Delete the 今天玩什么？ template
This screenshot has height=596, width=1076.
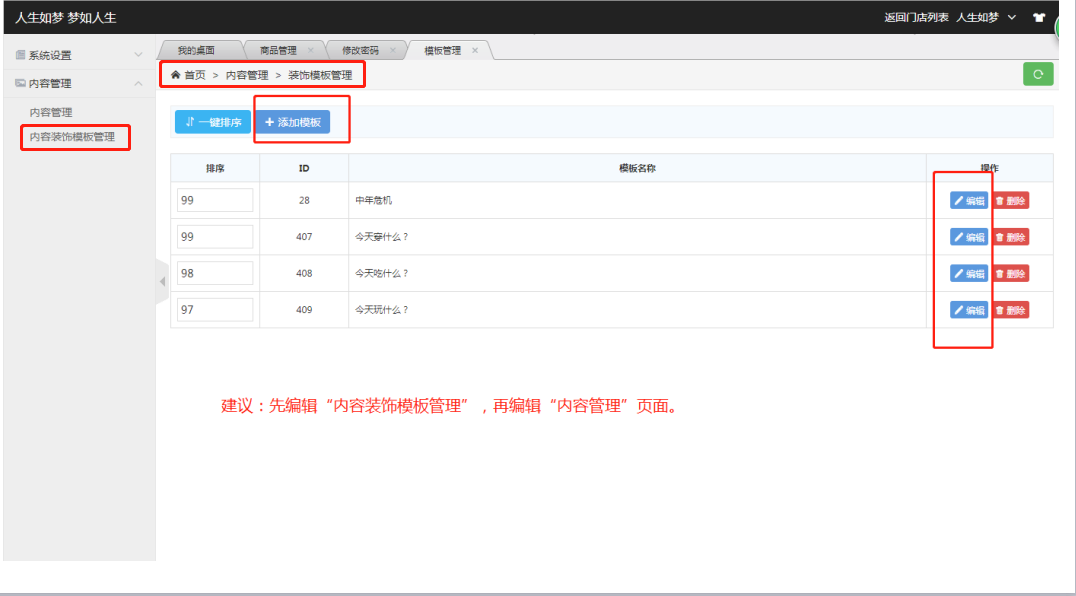(x=1010, y=310)
